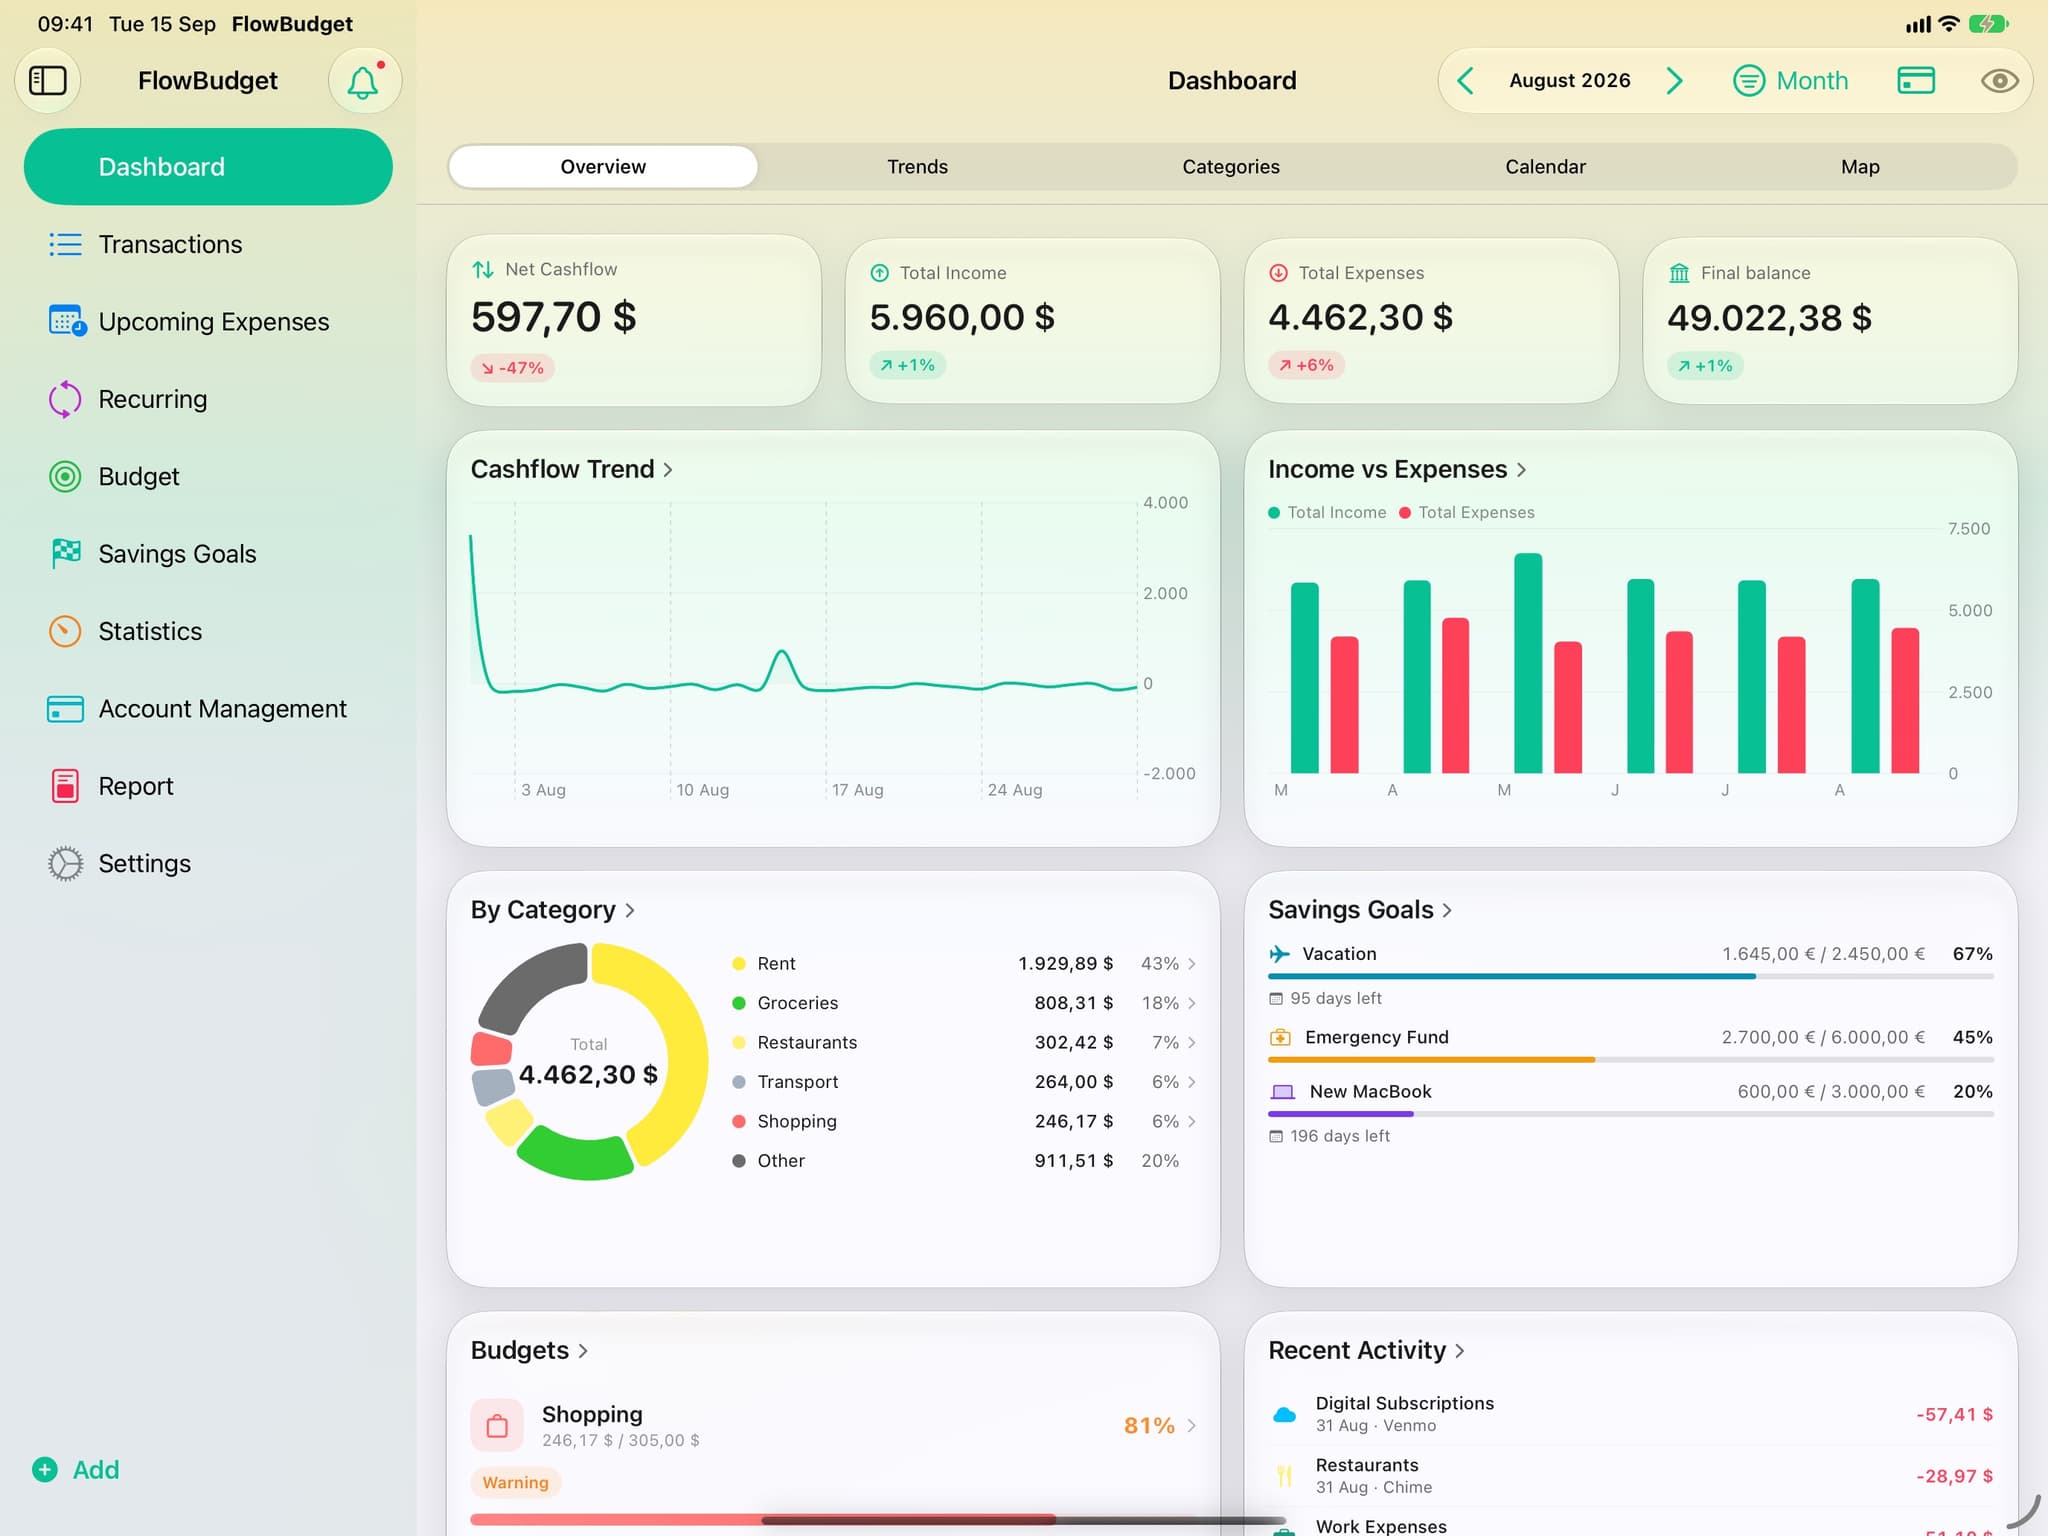Toggle amounts visibility eye icon
2048x1536 pixels.
(x=1999, y=80)
